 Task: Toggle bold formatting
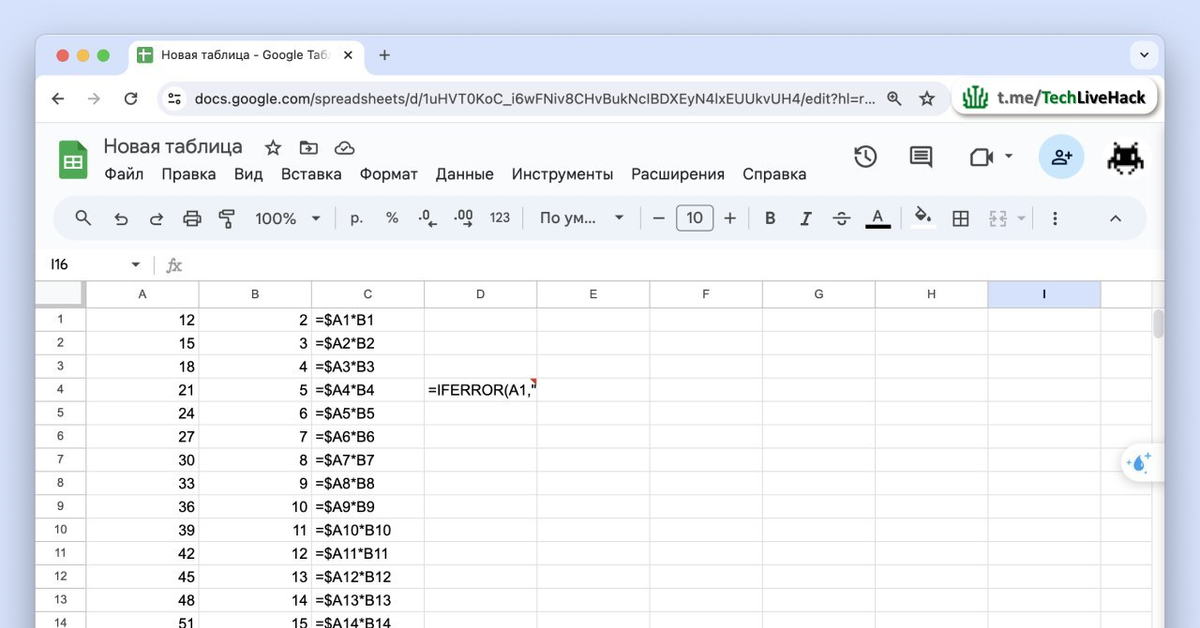pos(770,218)
